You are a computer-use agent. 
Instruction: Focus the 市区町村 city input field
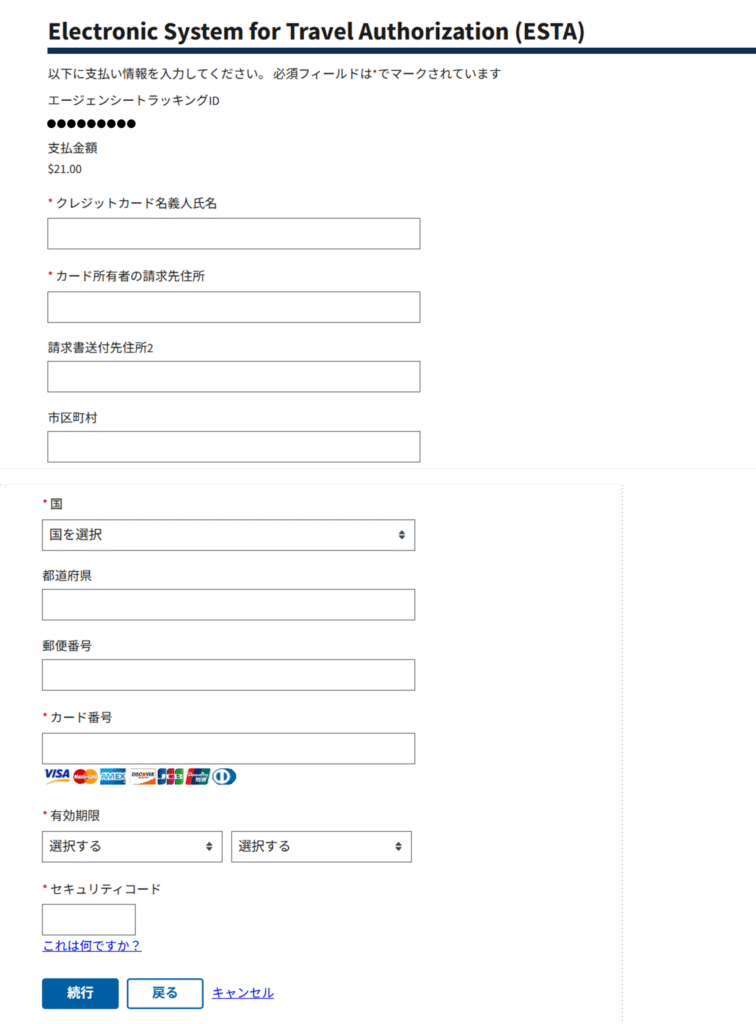[x=234, y=447]
